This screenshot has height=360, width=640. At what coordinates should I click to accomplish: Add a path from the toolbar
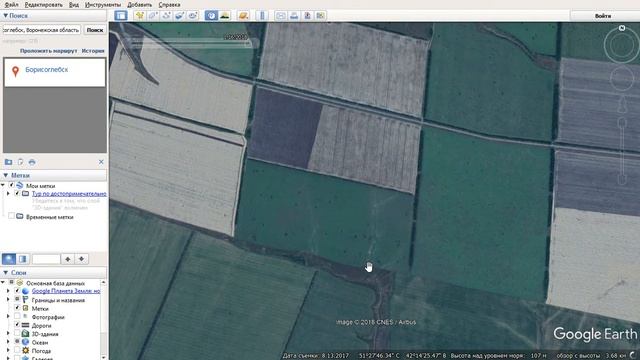pos(166,16)
